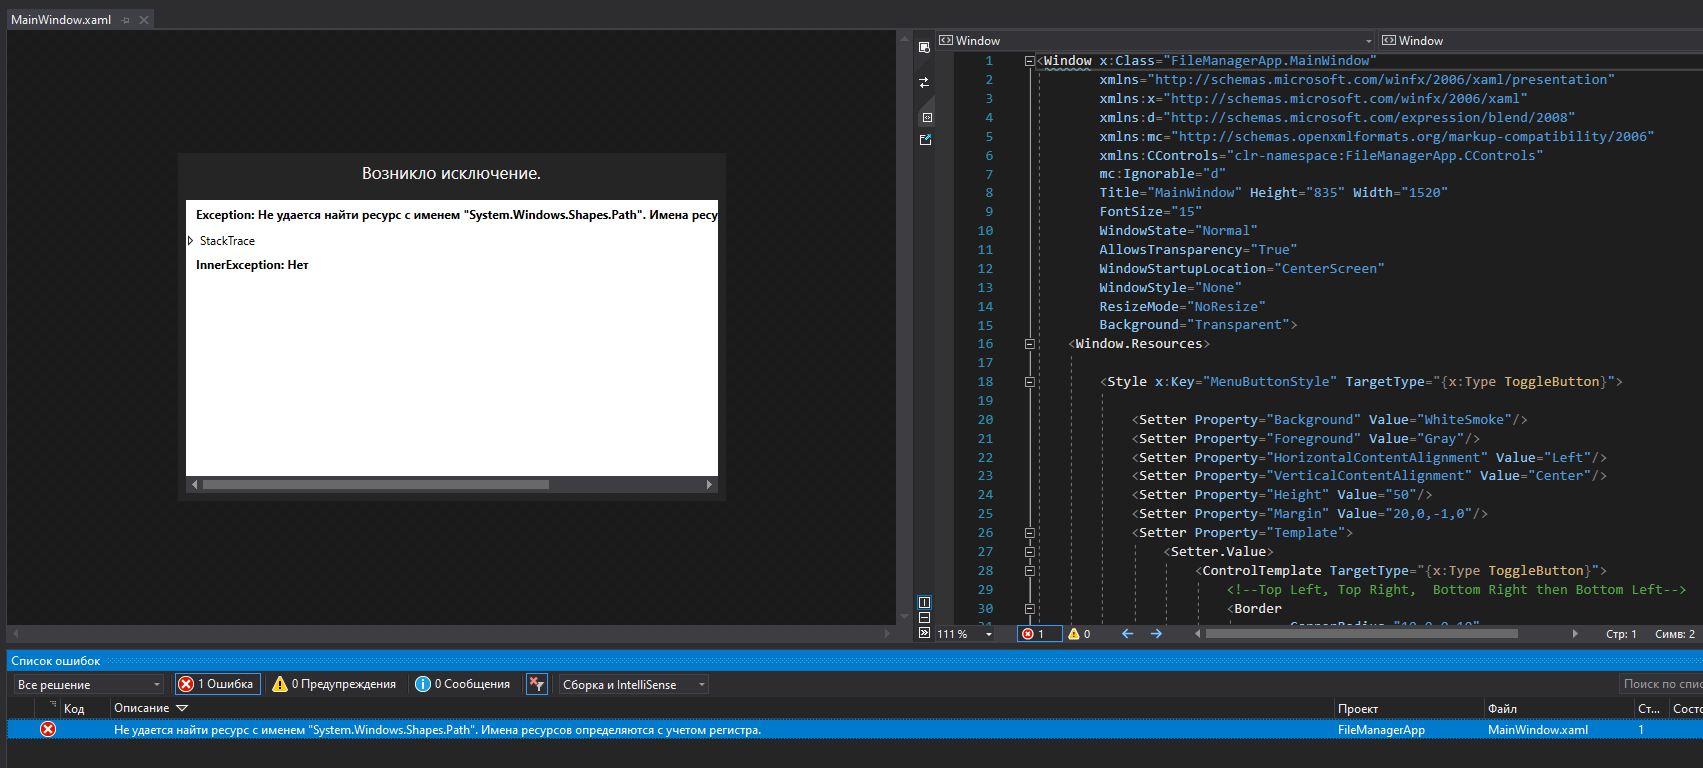Viewport: 1703px width, 768px height.
Task: Pin the MainWindow.xaml tab
Action: pyautogui.click(x=126, y=20)
